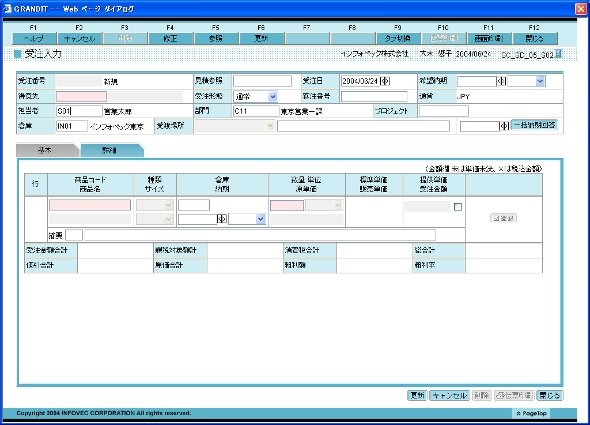
Task: Open calendar icon next to 一括納期回答 button
Action: coord(504,126)
